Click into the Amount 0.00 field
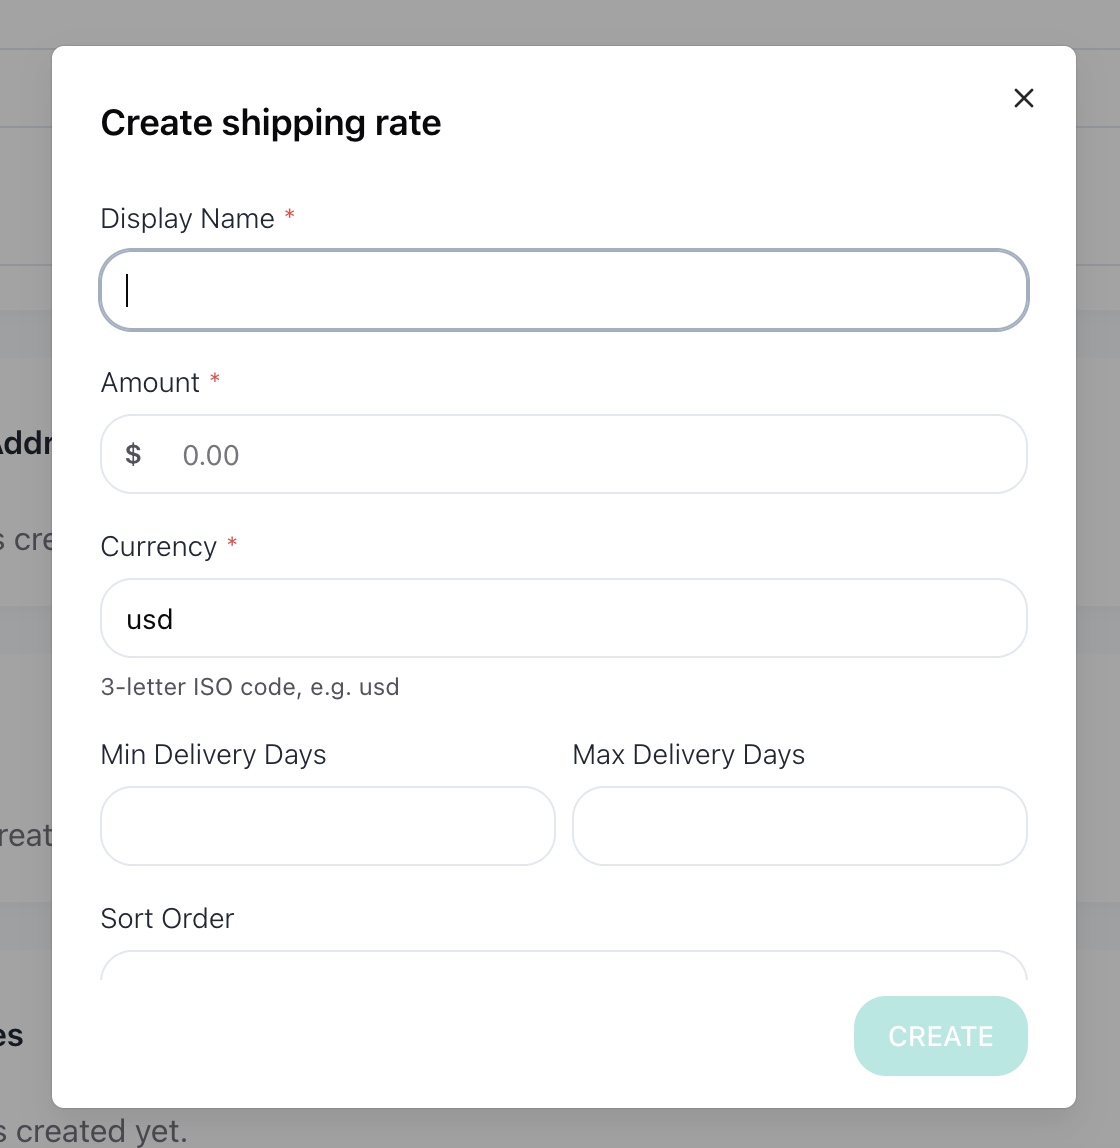The image size is (1120, 1148). tap(564, 454)
